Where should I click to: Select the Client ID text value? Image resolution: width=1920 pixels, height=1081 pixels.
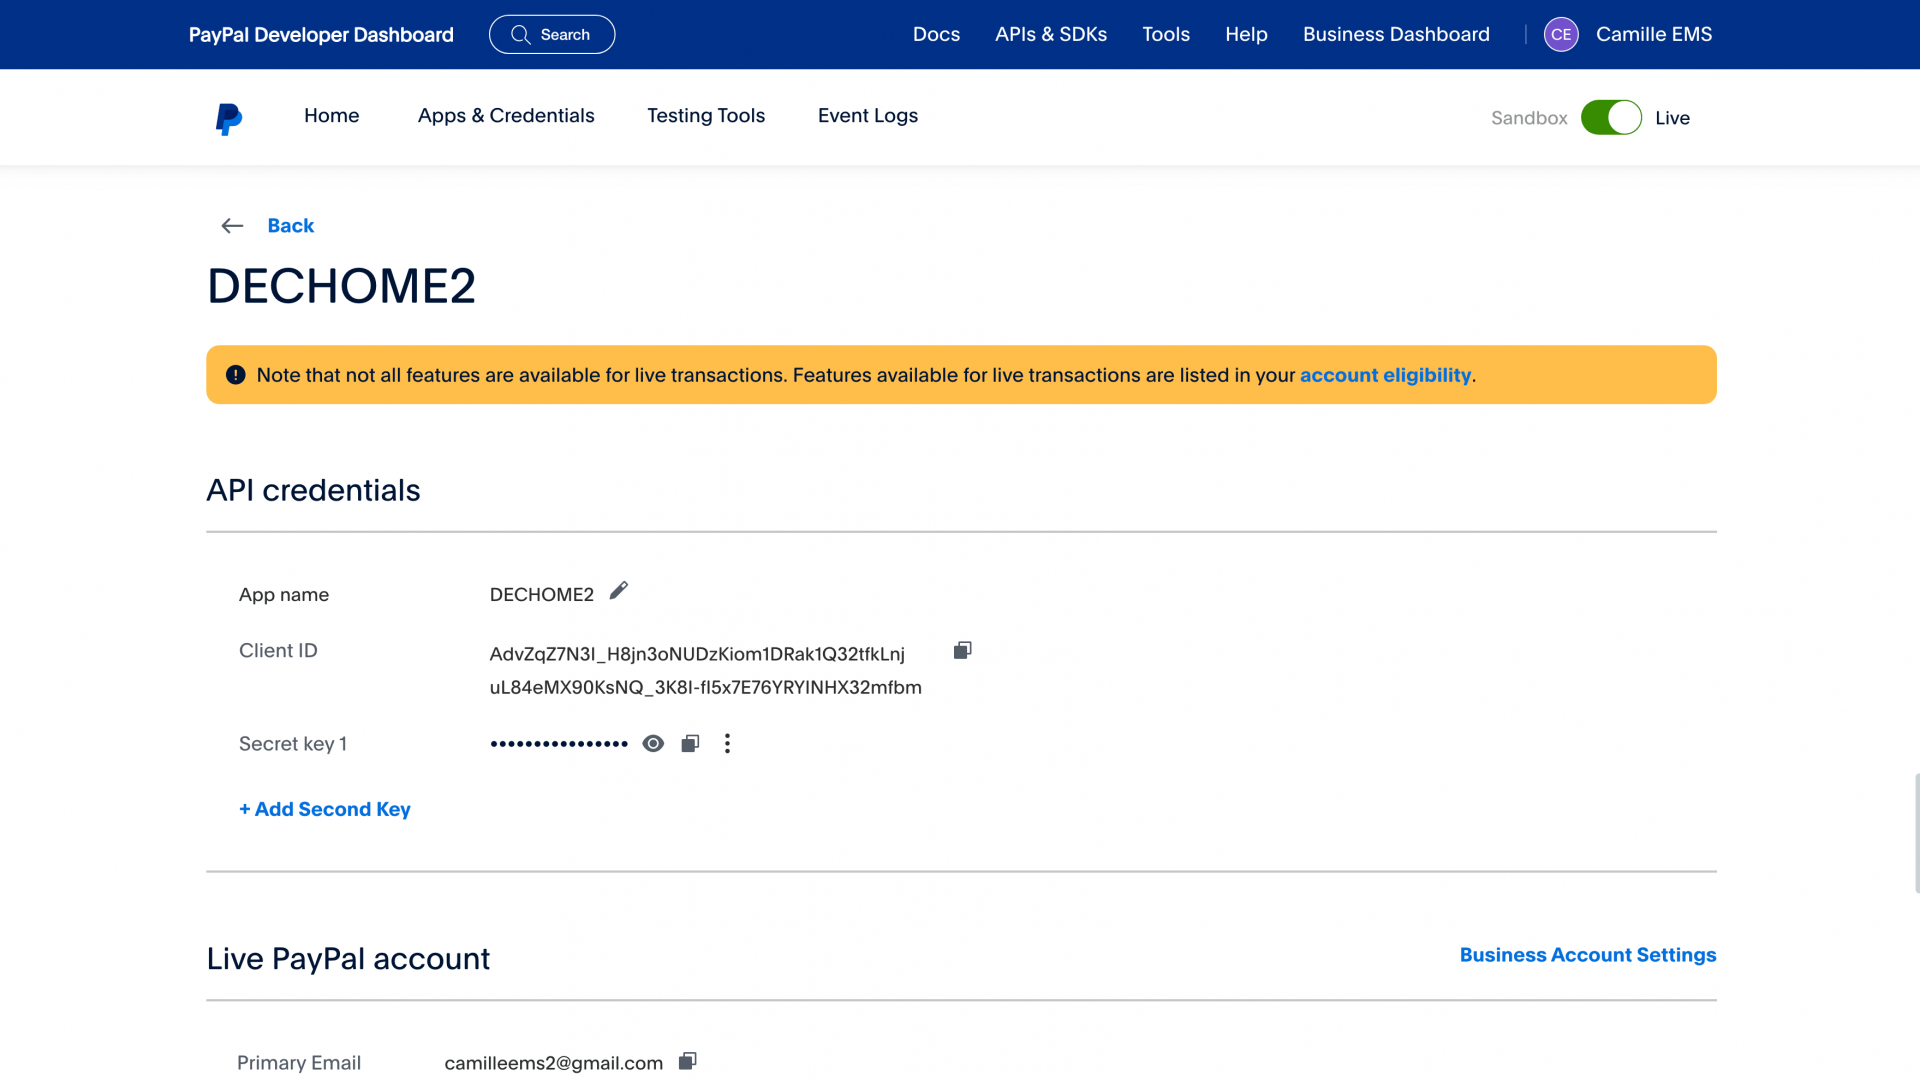[705, 670]
